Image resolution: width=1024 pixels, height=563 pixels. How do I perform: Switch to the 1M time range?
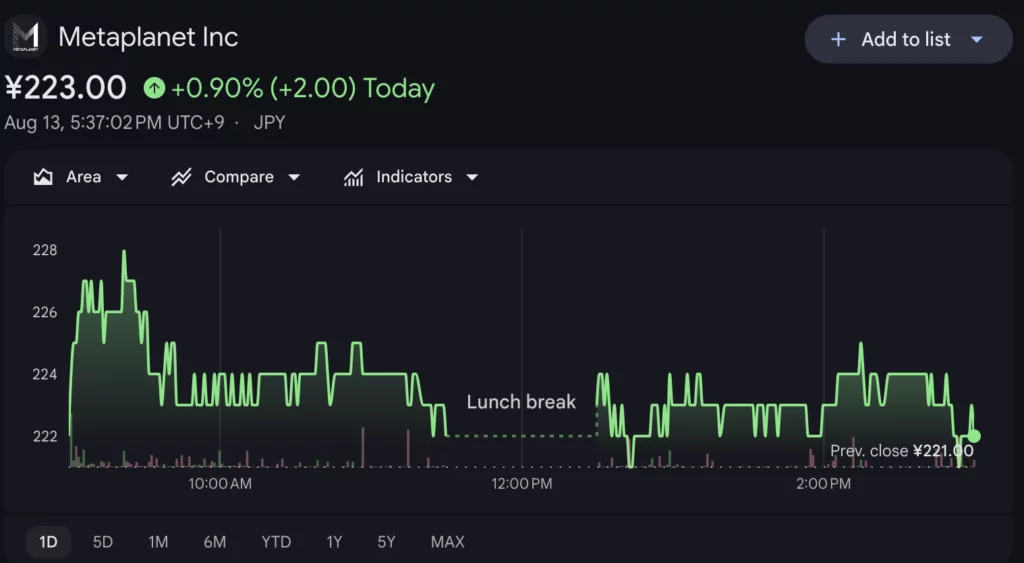point(158,542)
